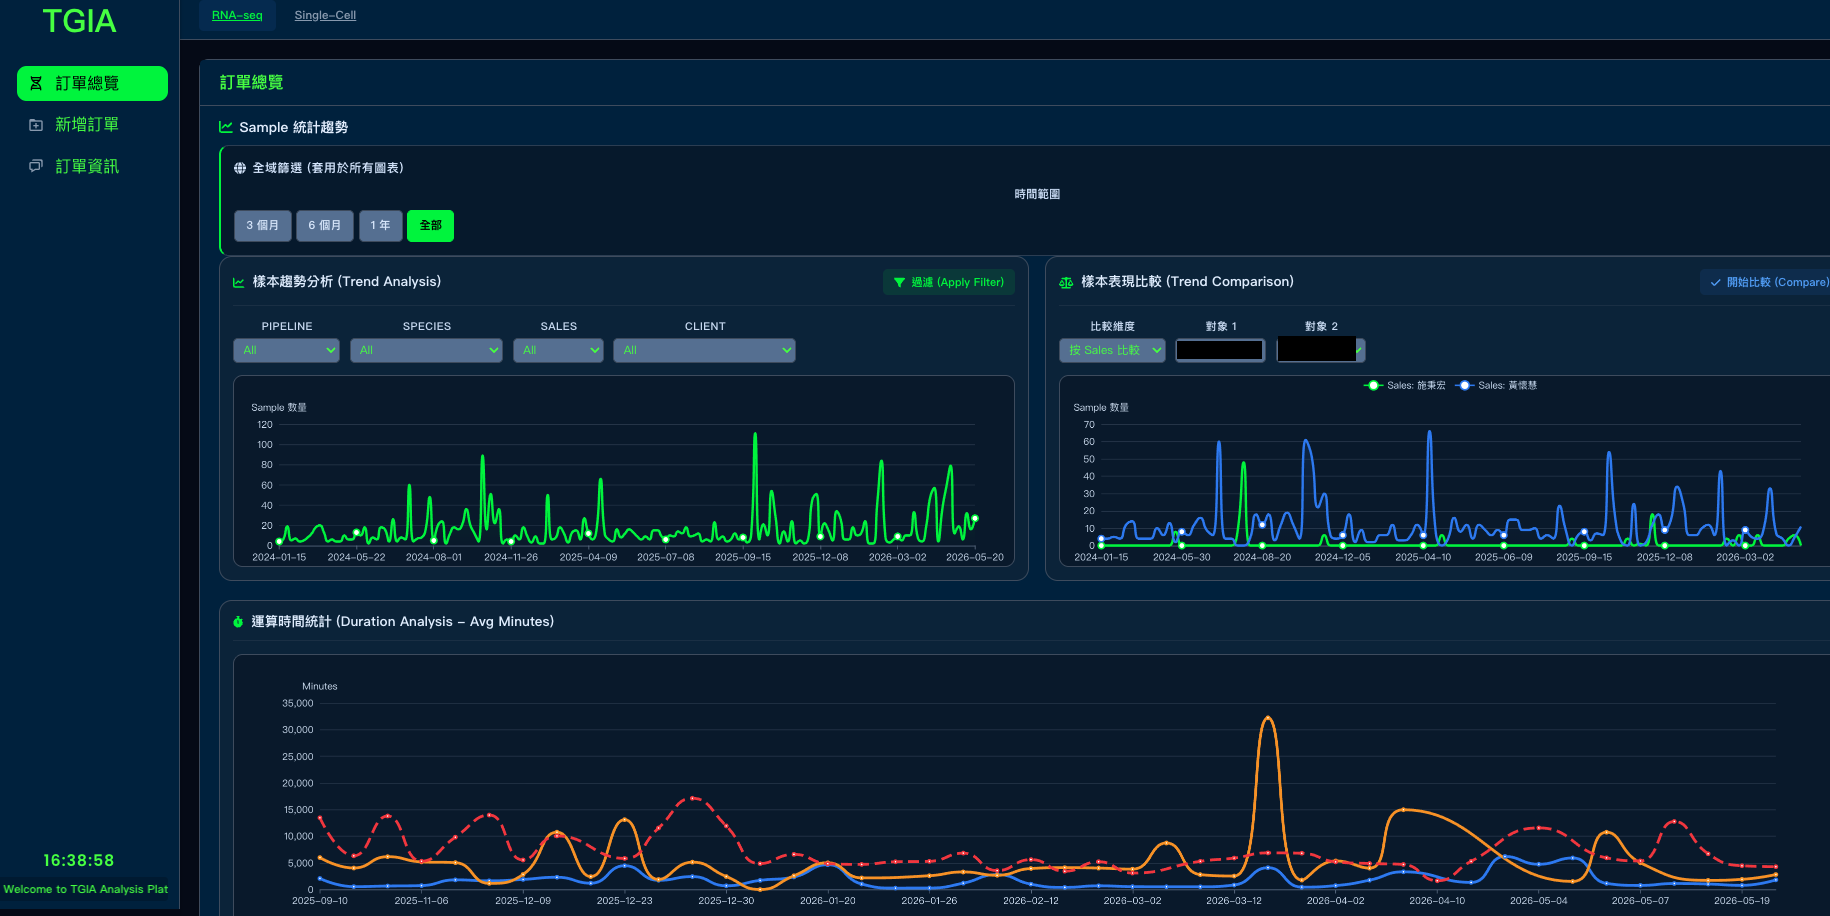Click the 新增訂單 folder-plus icon
This screenshot has height=916, width=1830.
coord(36,125)
